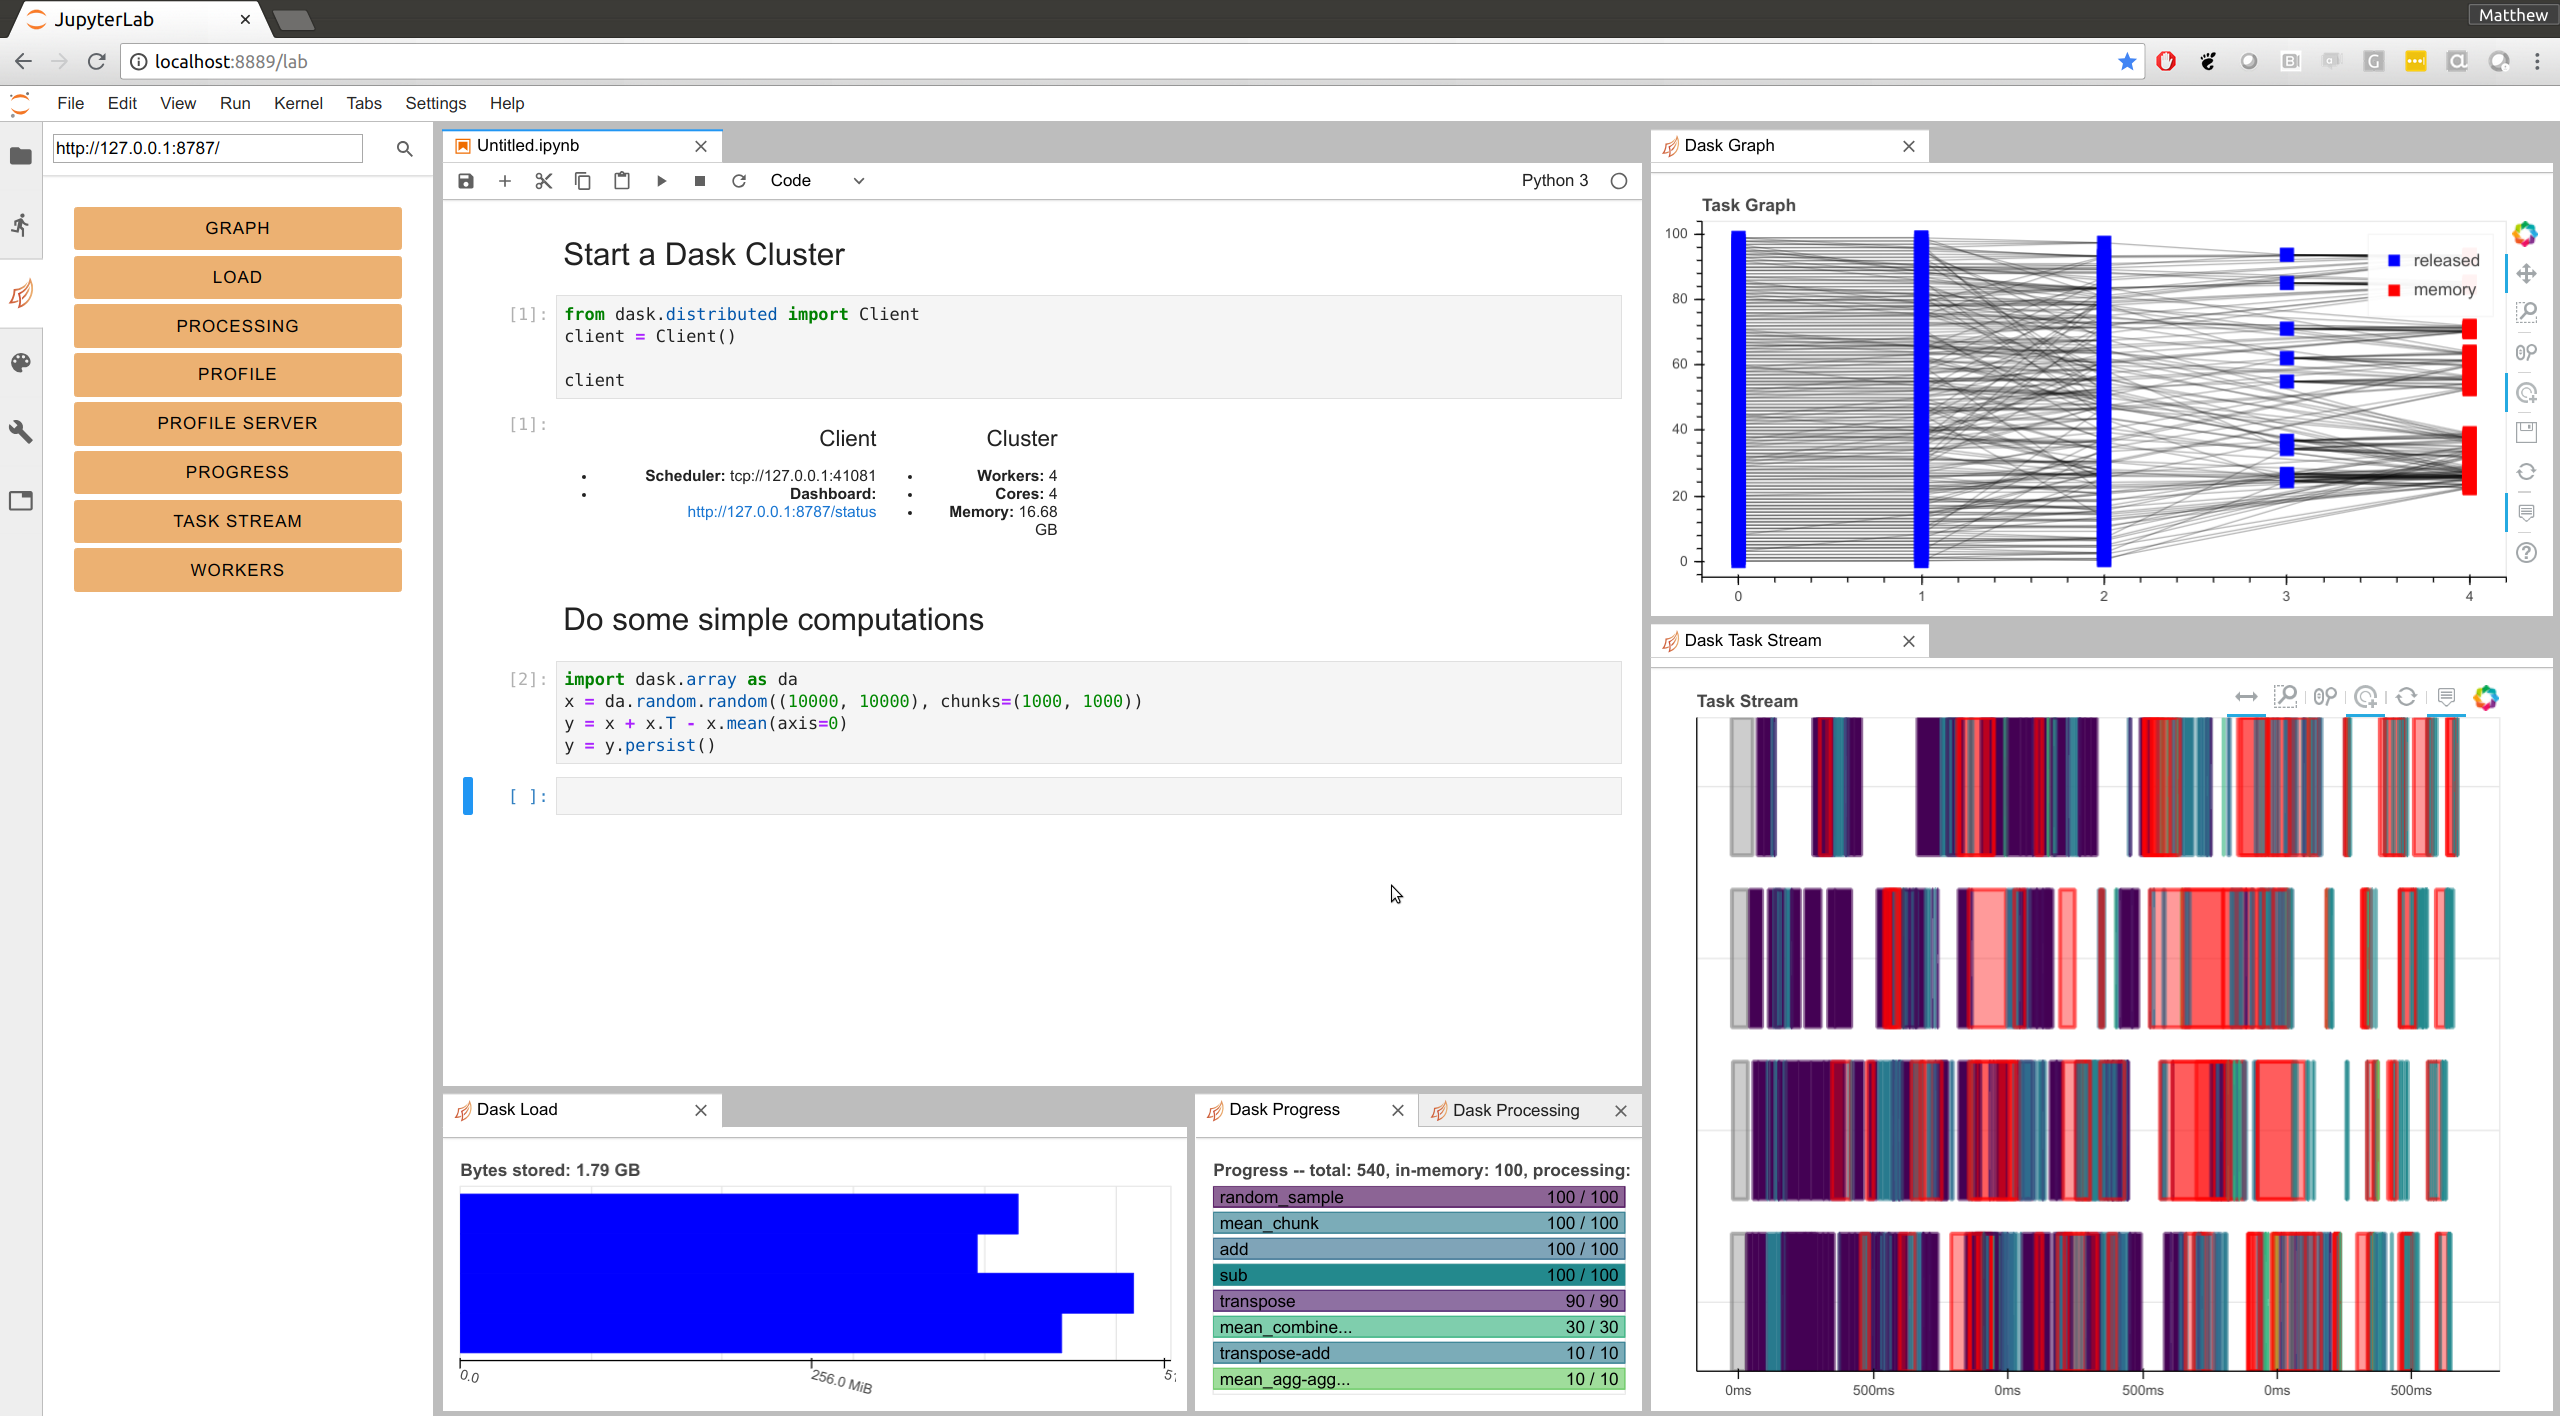Toggle Hover tool in Task Graph toolbar

pos(2527,513)
